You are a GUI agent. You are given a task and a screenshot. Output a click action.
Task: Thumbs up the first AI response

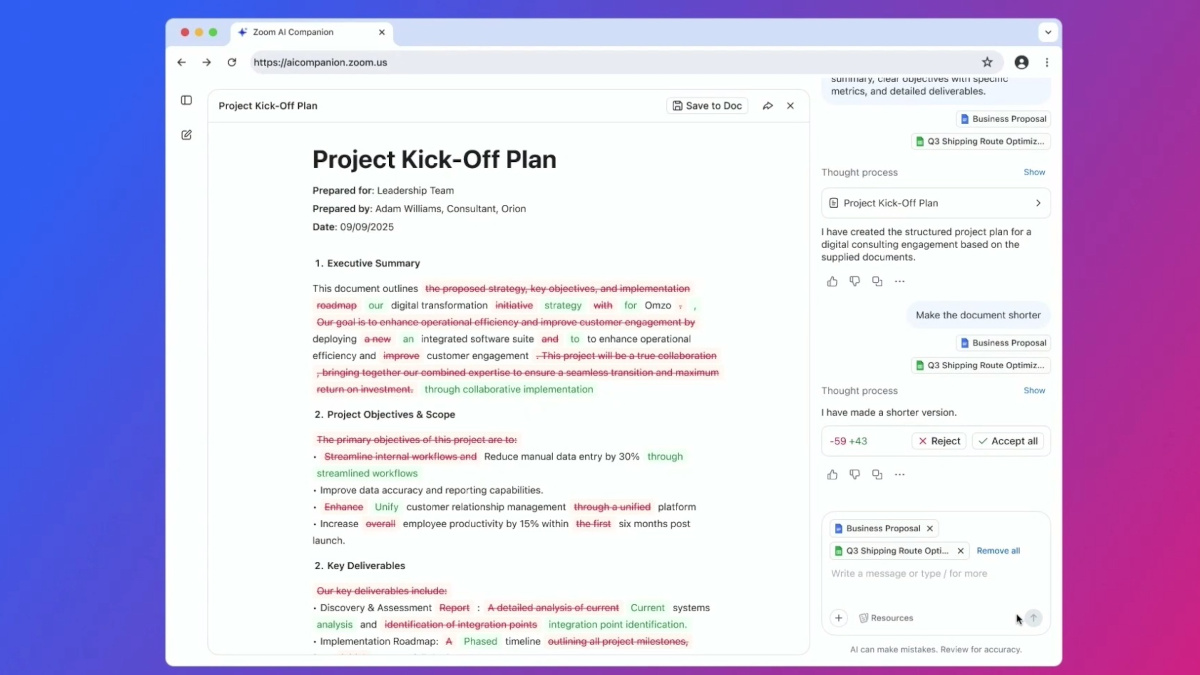pos(832,282)
